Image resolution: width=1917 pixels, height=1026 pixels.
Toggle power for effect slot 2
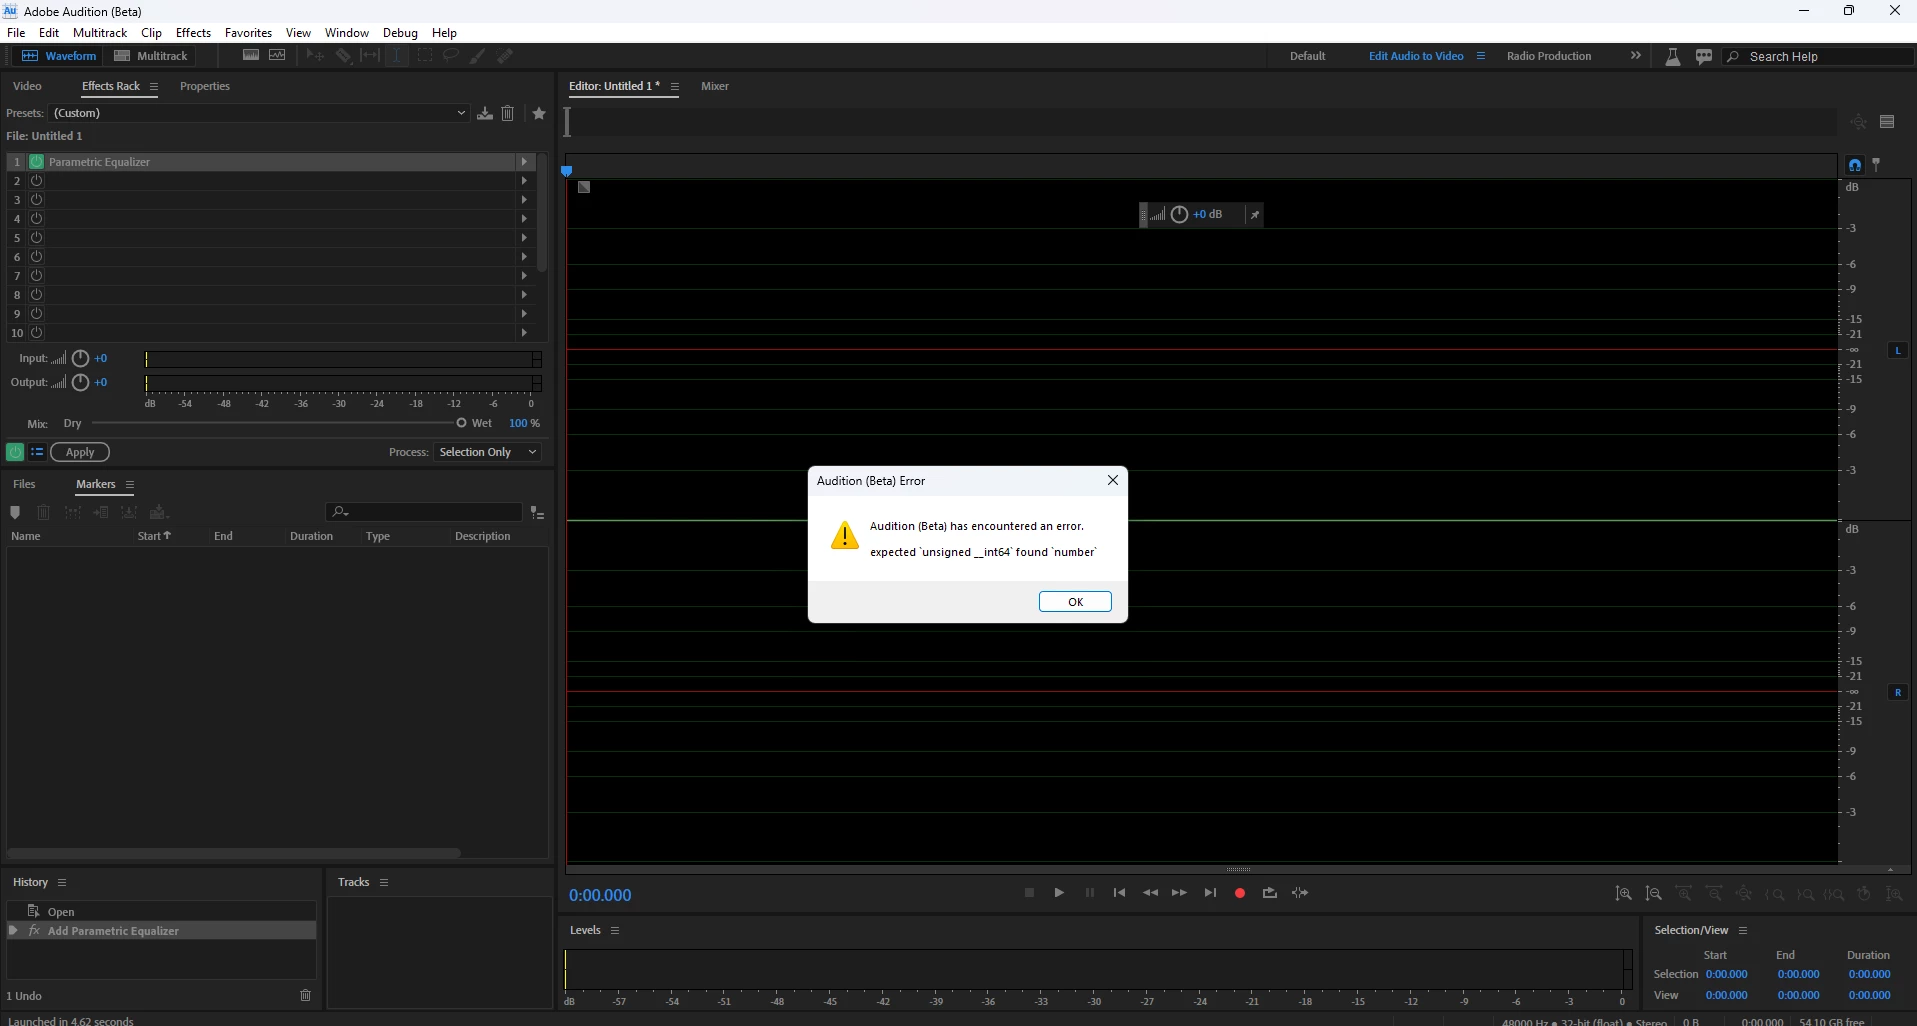pyautogui.click(x=37, y=181)
